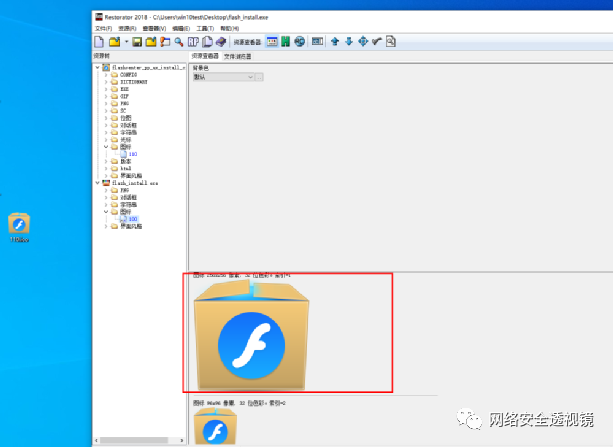Click the dark blue text-box toolbar icon
The height and width of the screenshot is (447, 613).
pos(317,41)
